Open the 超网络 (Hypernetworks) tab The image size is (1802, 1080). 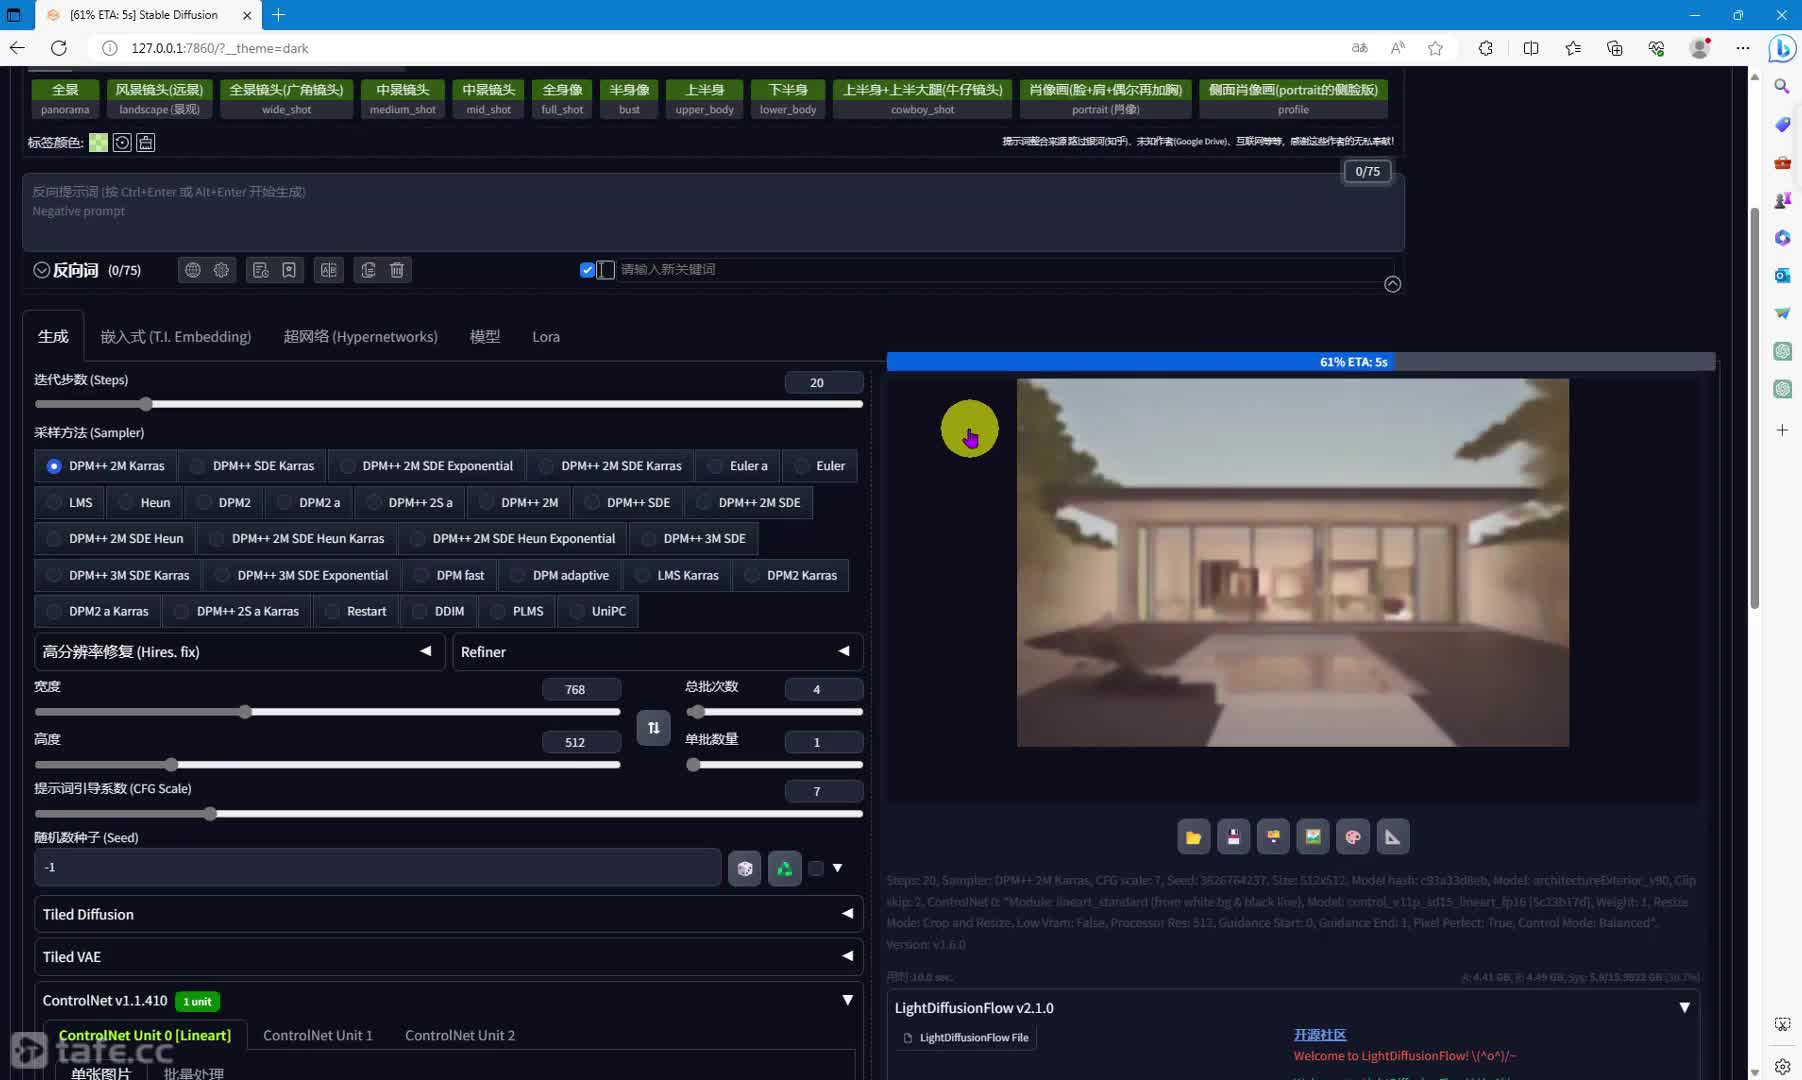(x=360, y=337)
